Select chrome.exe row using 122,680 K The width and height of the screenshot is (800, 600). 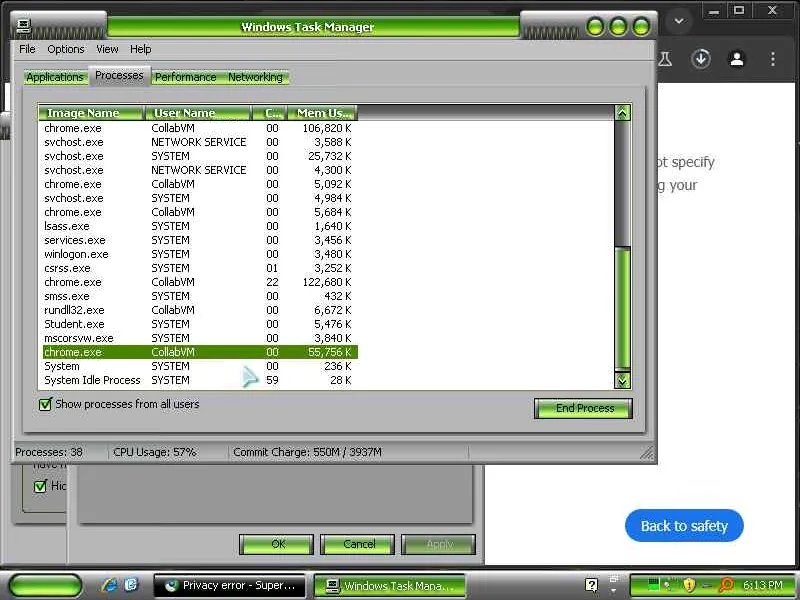200,282
